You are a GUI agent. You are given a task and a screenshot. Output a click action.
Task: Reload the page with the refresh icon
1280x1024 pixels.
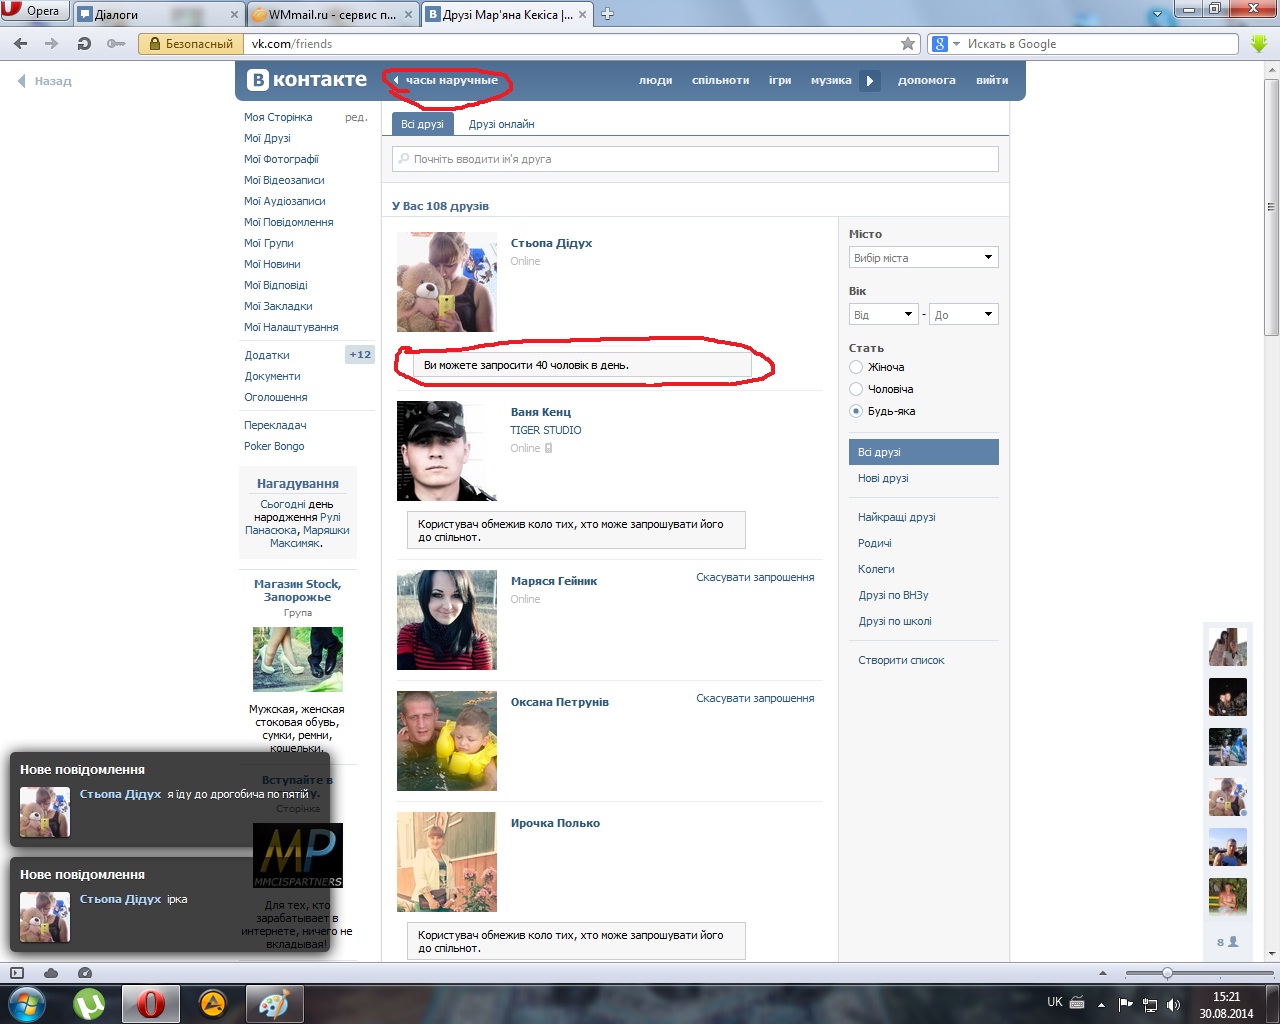[x=84, y=44]
